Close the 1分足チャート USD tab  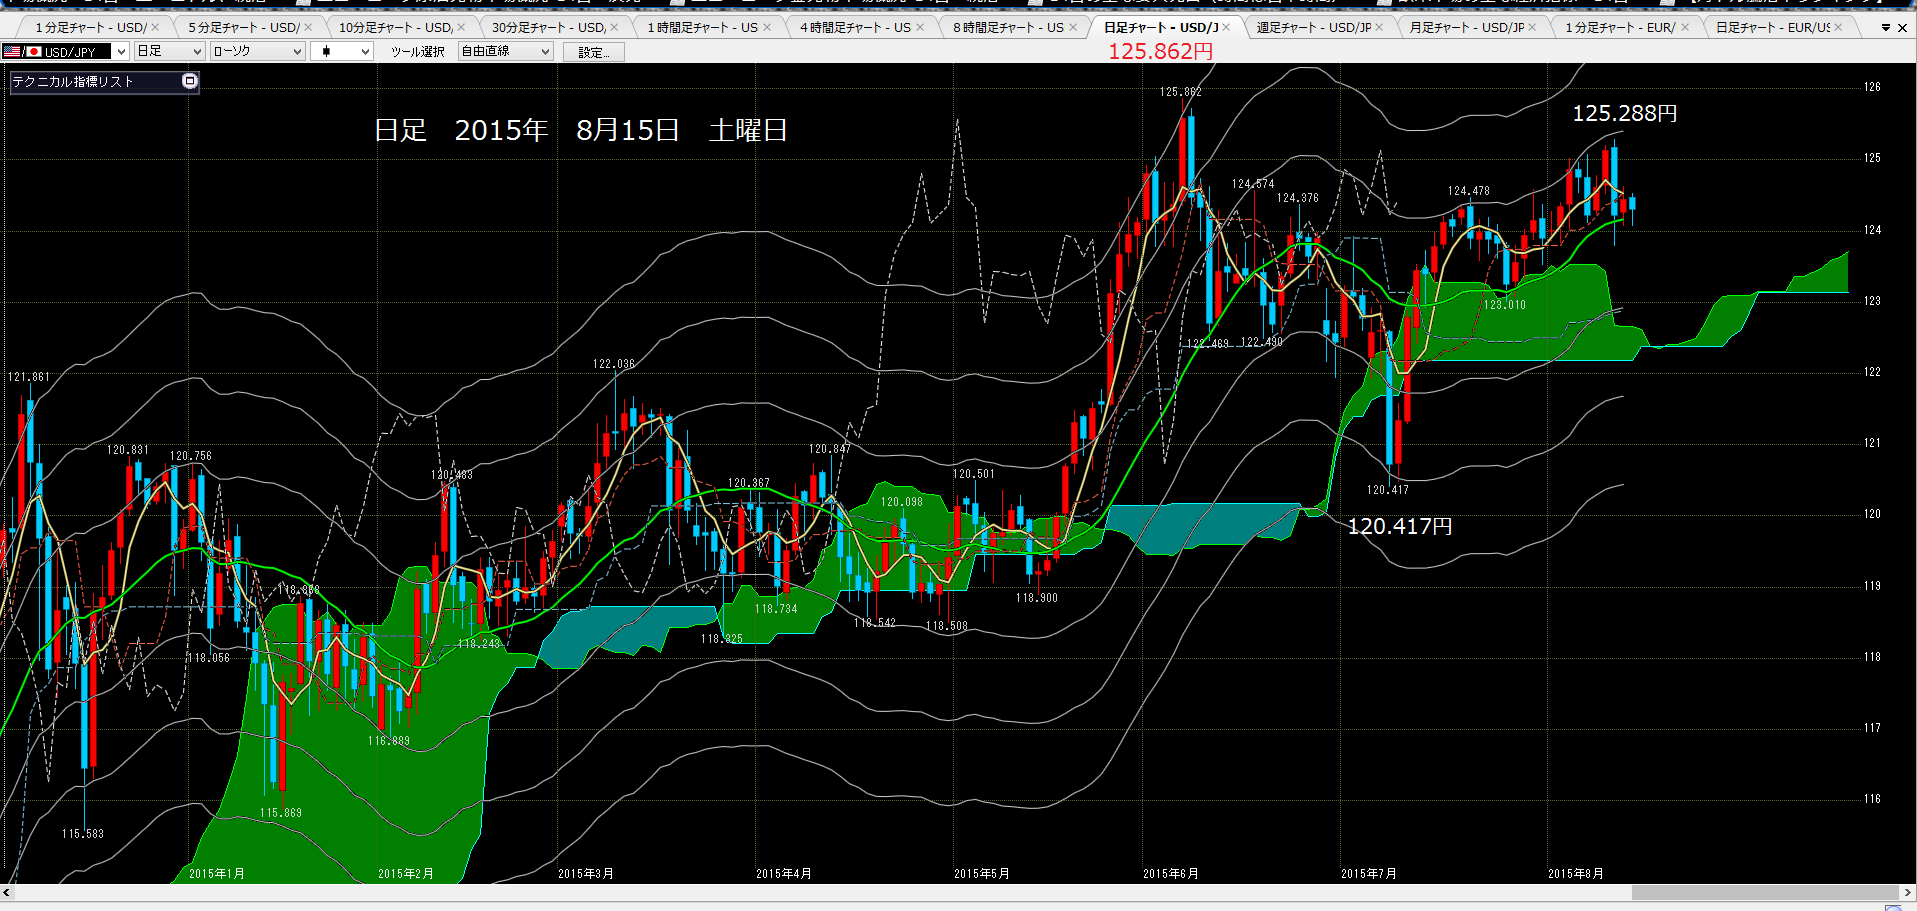155,27
